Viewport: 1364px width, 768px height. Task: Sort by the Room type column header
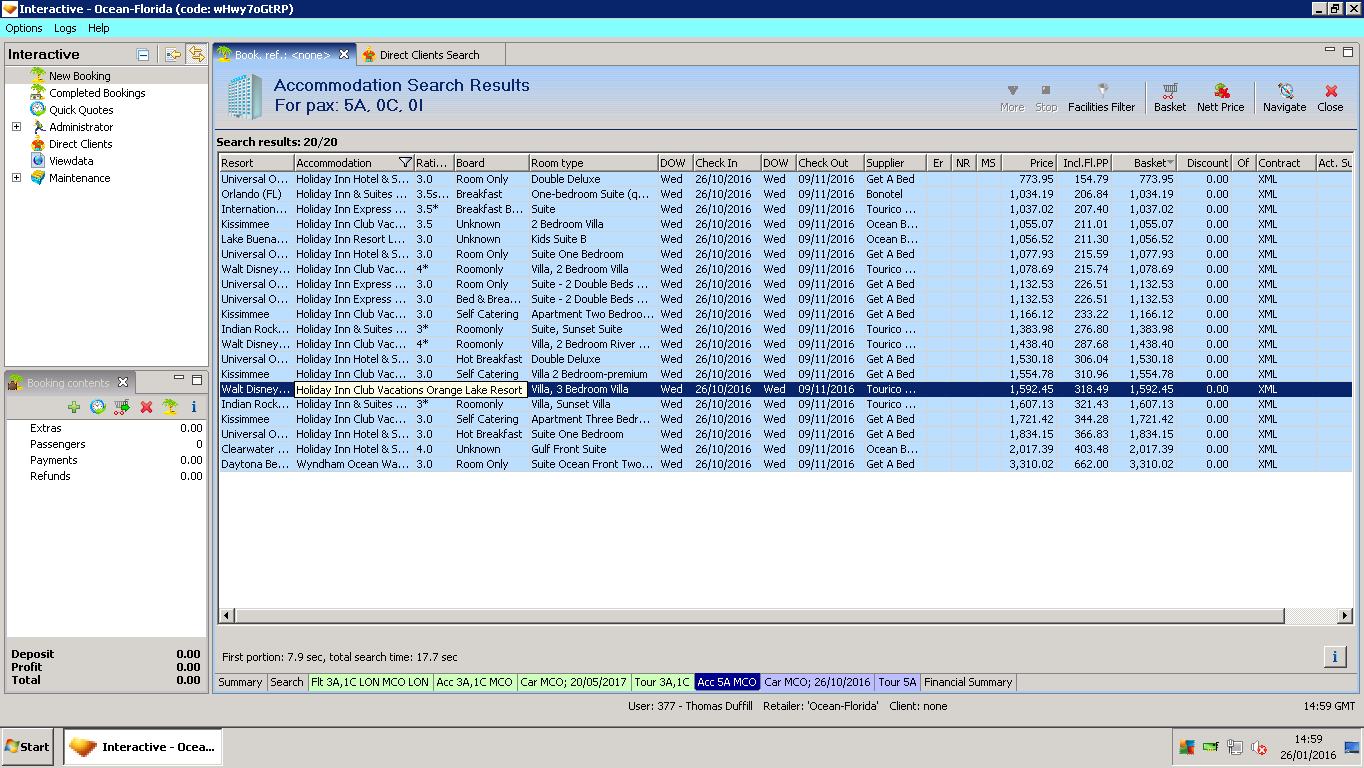(x=592, y=163)
